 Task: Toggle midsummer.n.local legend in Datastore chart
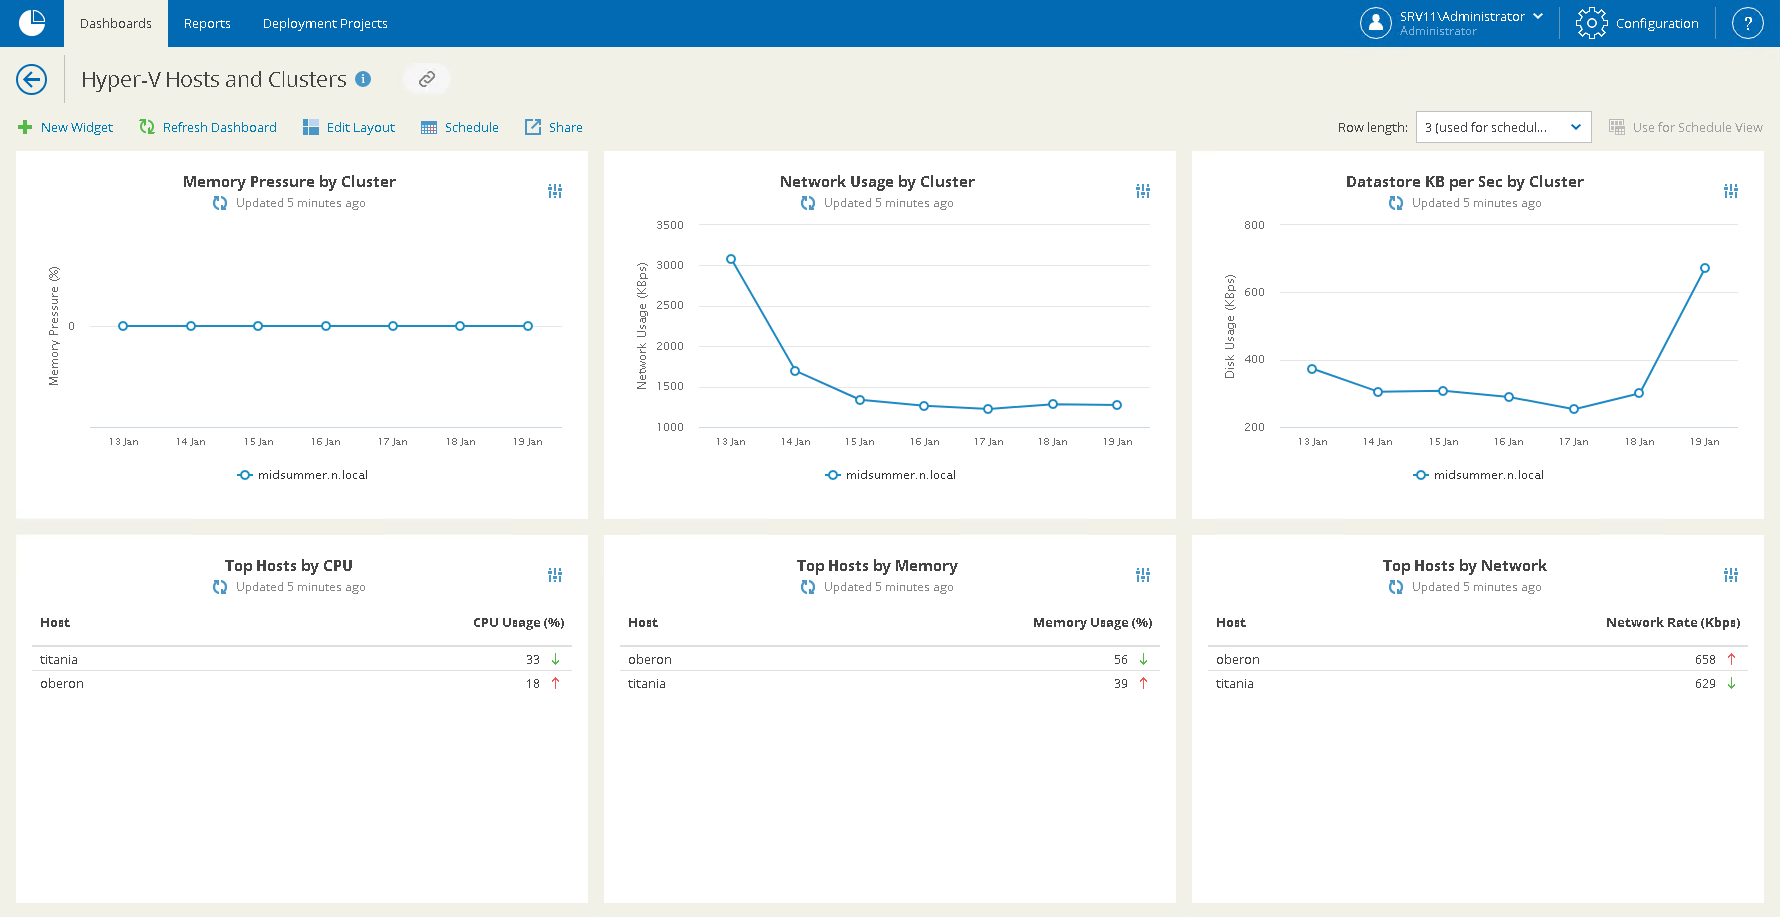point(1479,475)
